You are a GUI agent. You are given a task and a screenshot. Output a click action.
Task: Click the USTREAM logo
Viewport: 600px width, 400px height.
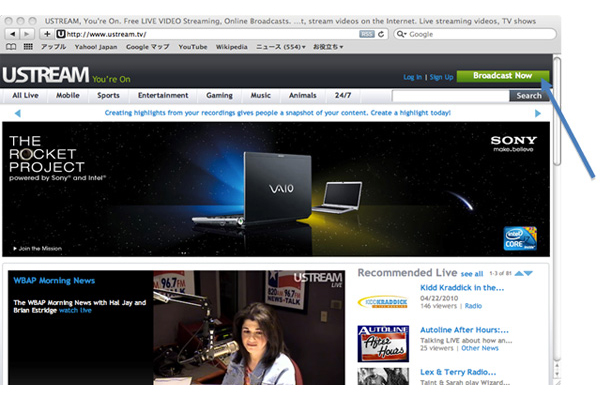point(46,75)
